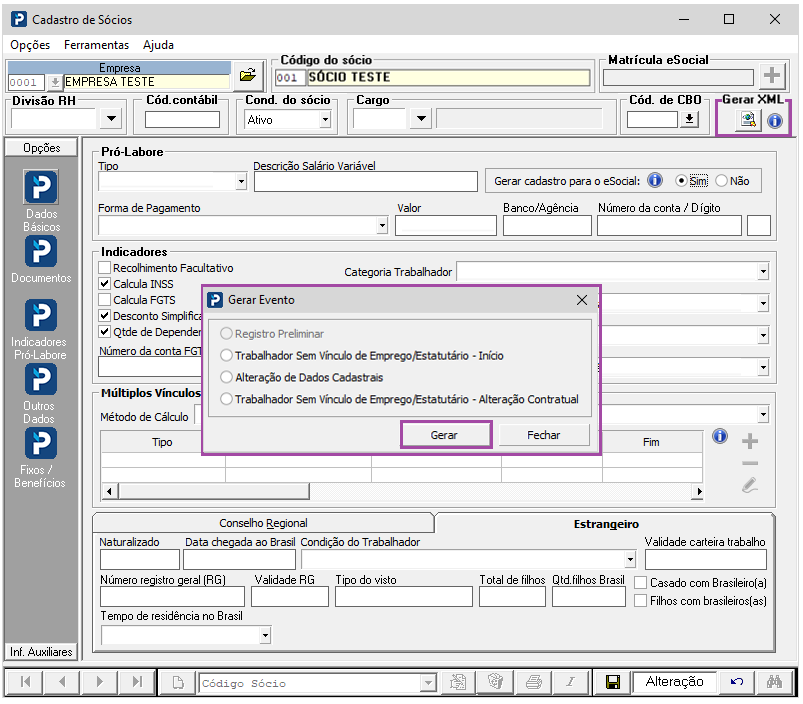Image resolution: width=803 pixels, height=704 pixels.
Task: Open Tempo de residência no Brasil dropdown
Action: click(x=265, y=635)
